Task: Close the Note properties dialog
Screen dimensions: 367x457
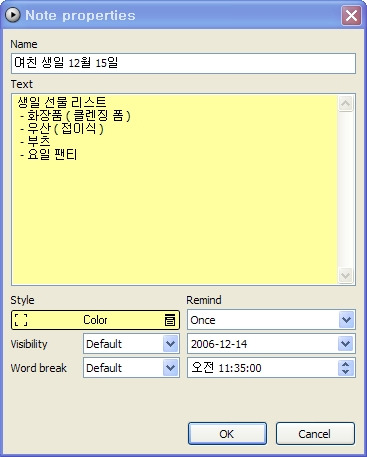Action: 351,15
